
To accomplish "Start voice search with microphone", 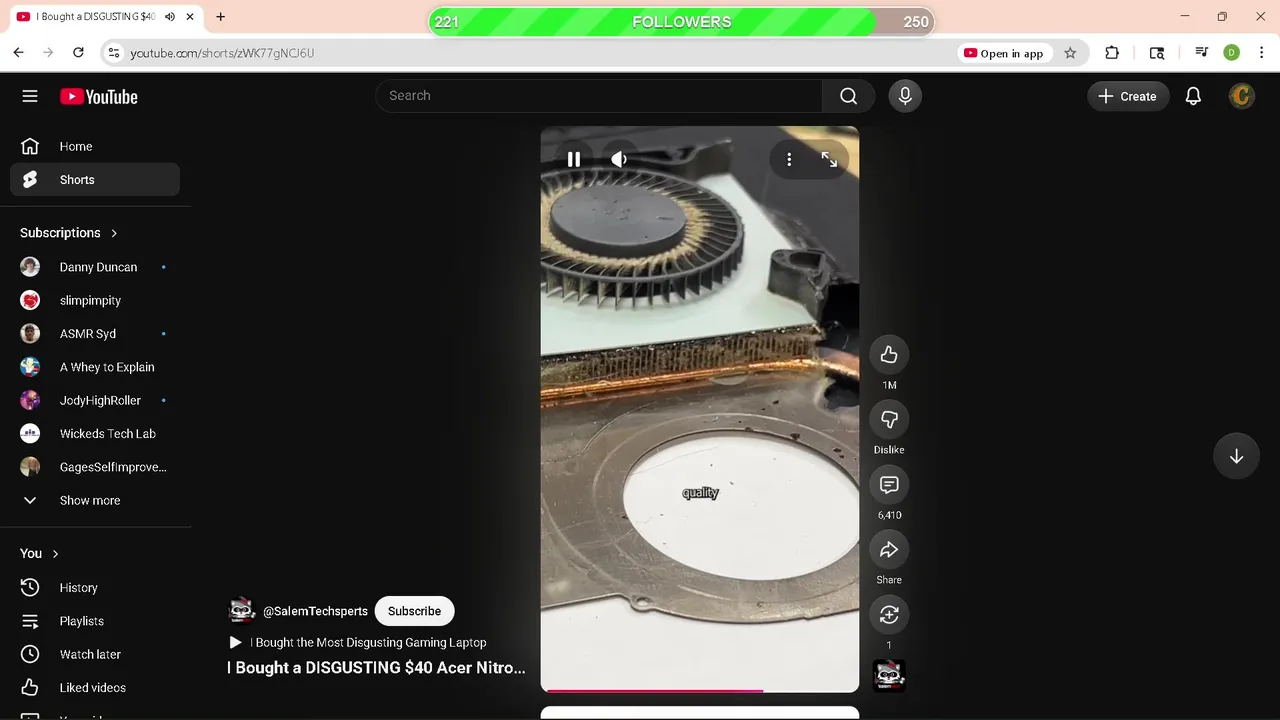I will [905, 96].
